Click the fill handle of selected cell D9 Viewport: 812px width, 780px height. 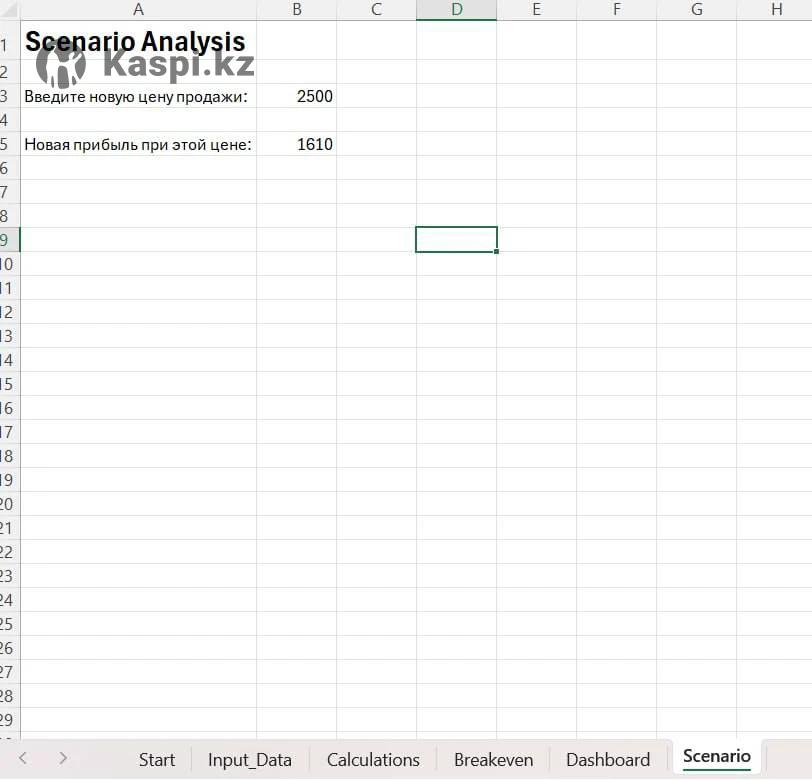pyautogui.click(x=496, y=251)
